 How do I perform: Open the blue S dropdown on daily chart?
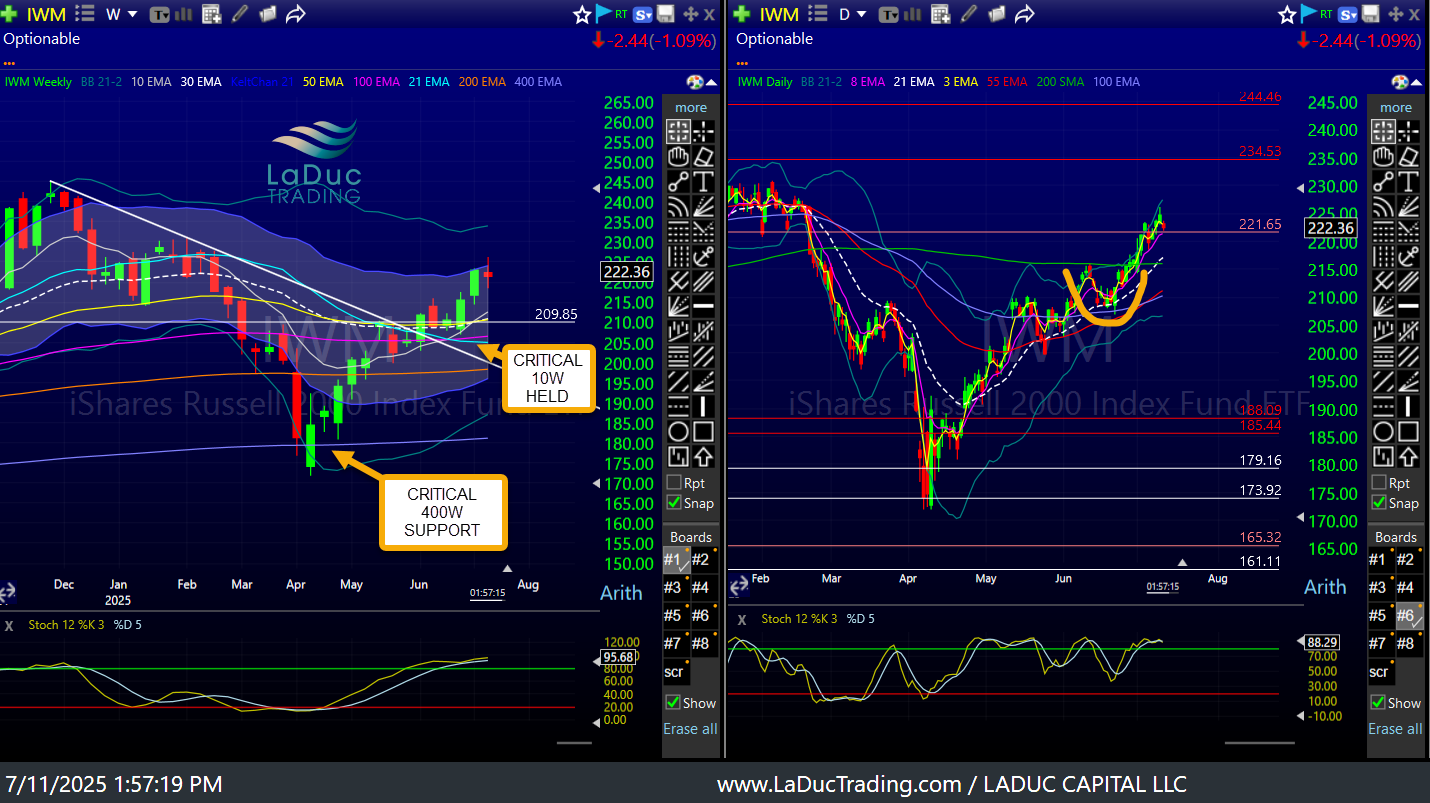(1350, 14)
